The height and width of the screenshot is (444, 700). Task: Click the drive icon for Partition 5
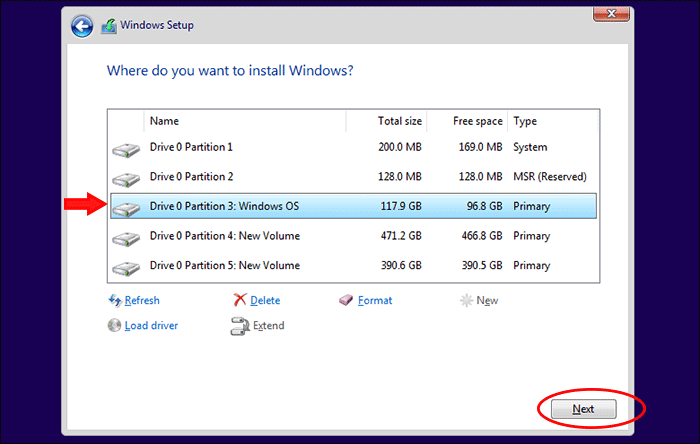tap(127, 267)
